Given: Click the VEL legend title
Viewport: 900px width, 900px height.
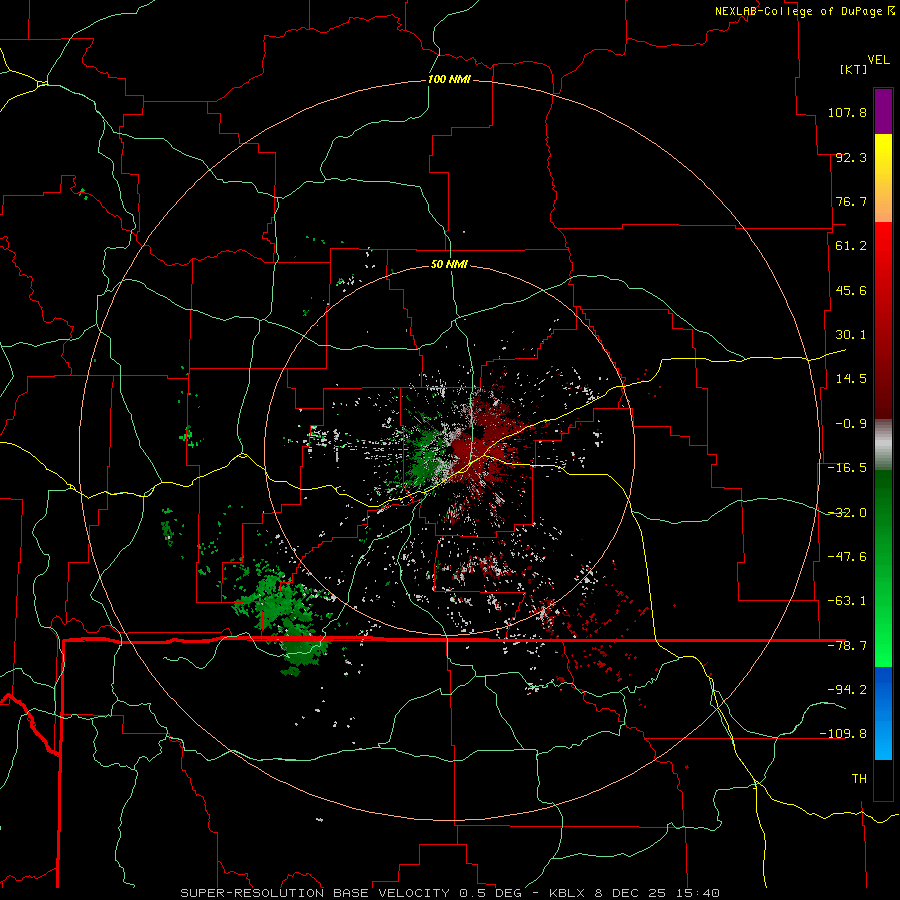Looking at the screenshot, I should (878, 60).
